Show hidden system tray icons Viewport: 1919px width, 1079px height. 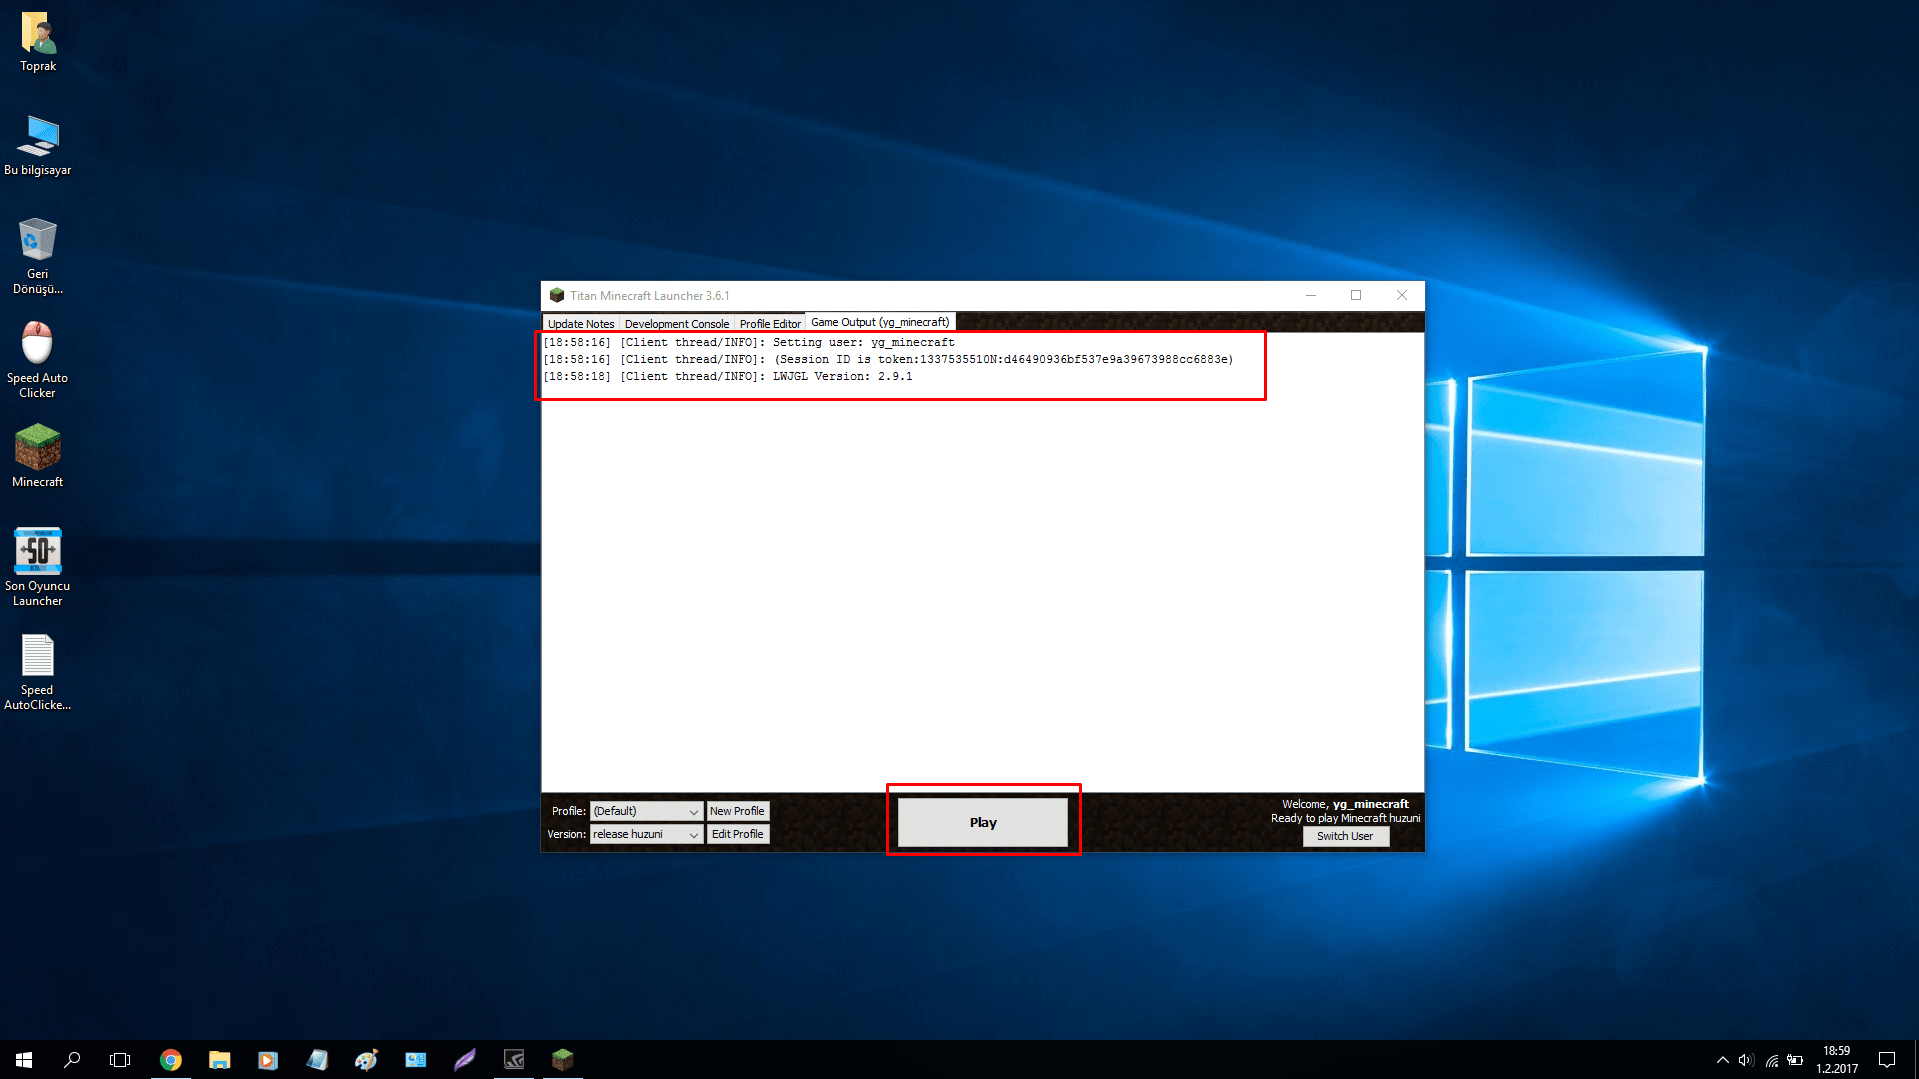[x=1722, y=1060]
